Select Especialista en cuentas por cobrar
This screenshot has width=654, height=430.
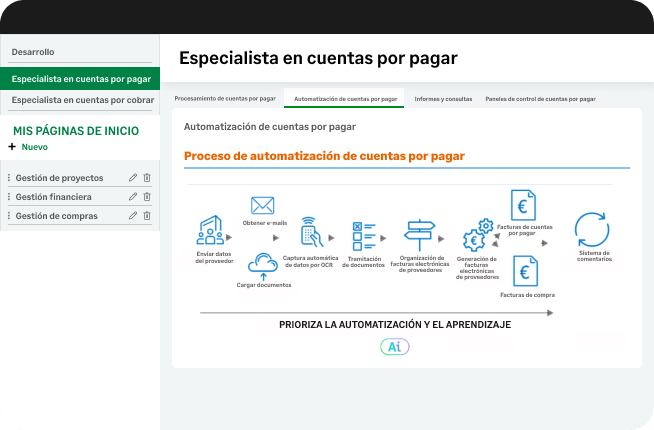click(83, 100)
